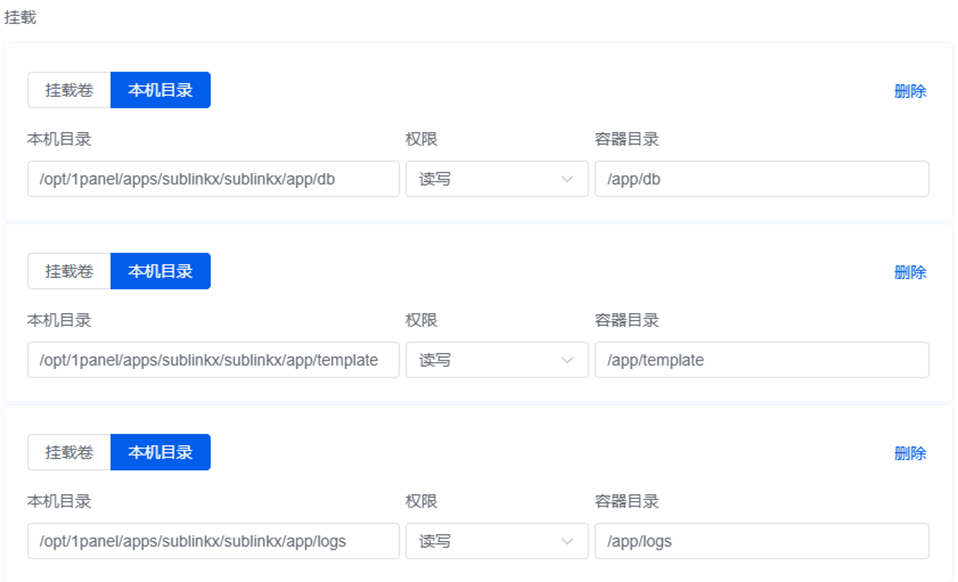
Task: Select 本机目录 option for the /app/db mount
Action: click(x=160, y=90)
